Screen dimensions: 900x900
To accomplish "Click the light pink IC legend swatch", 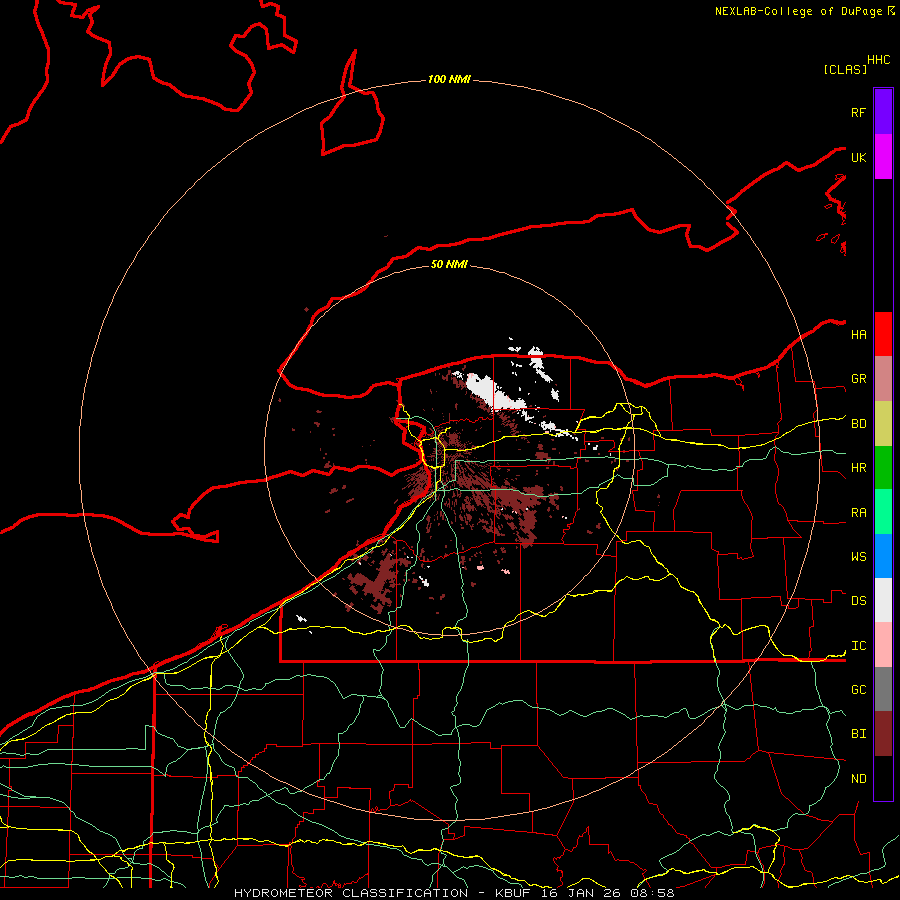I will [883, 645].
